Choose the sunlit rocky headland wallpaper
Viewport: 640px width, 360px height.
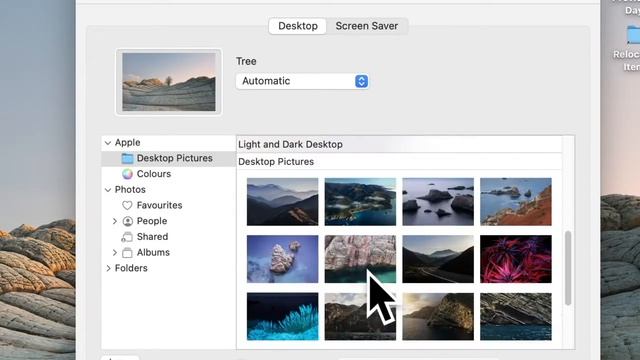click(438, 316)
